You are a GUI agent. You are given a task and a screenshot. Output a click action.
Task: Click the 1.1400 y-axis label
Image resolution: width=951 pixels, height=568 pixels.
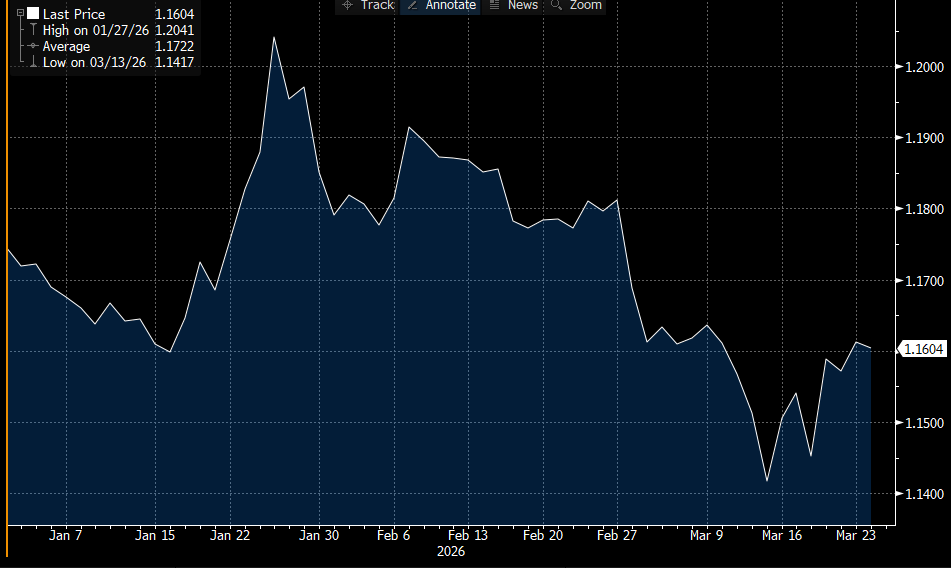pyautogui.click(x=924, y=494)
